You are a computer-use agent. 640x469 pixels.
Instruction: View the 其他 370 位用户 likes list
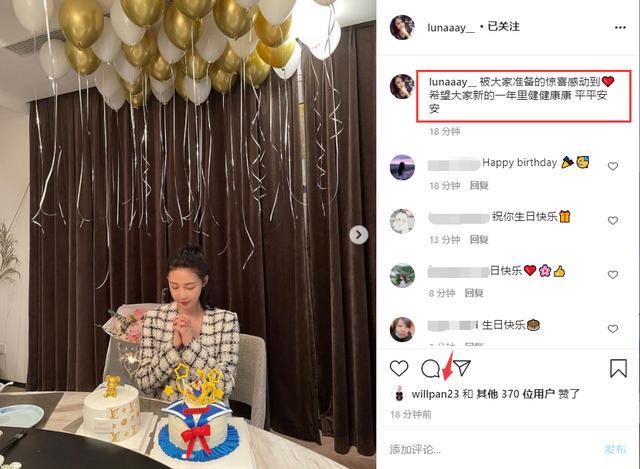click(515, 394)
